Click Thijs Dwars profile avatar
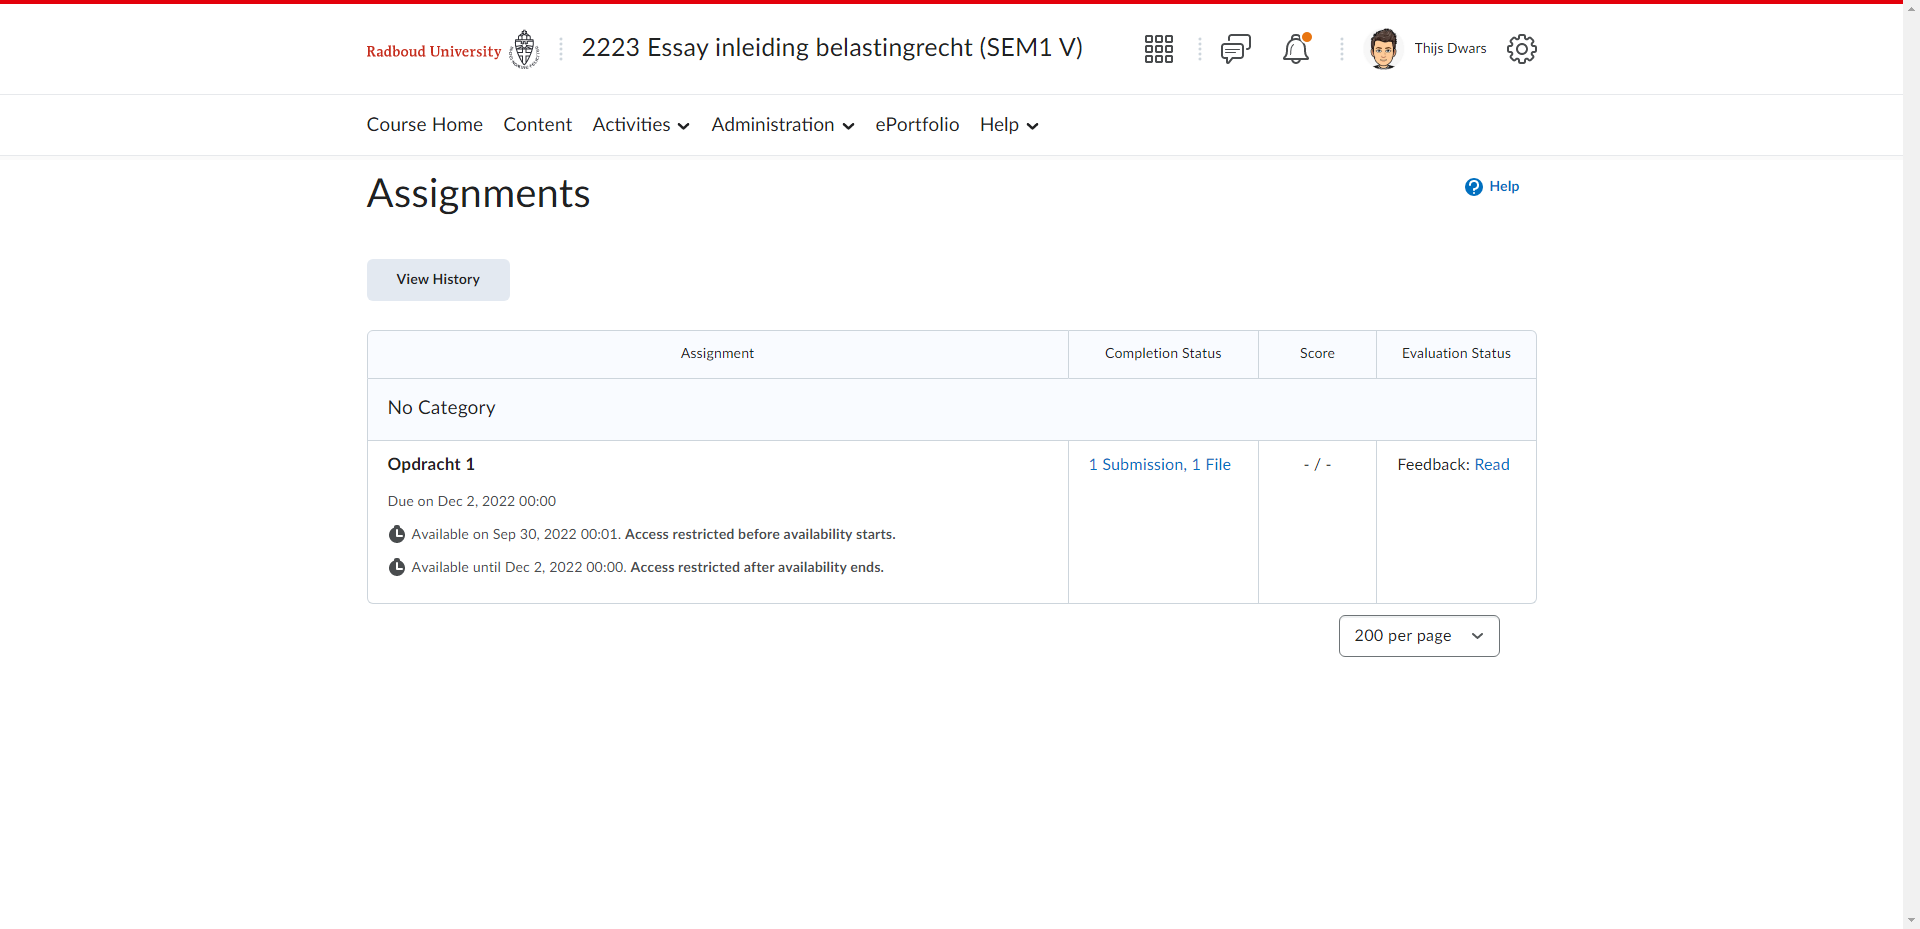This screenshot has width=1920, height=929. pos(1383,49)
